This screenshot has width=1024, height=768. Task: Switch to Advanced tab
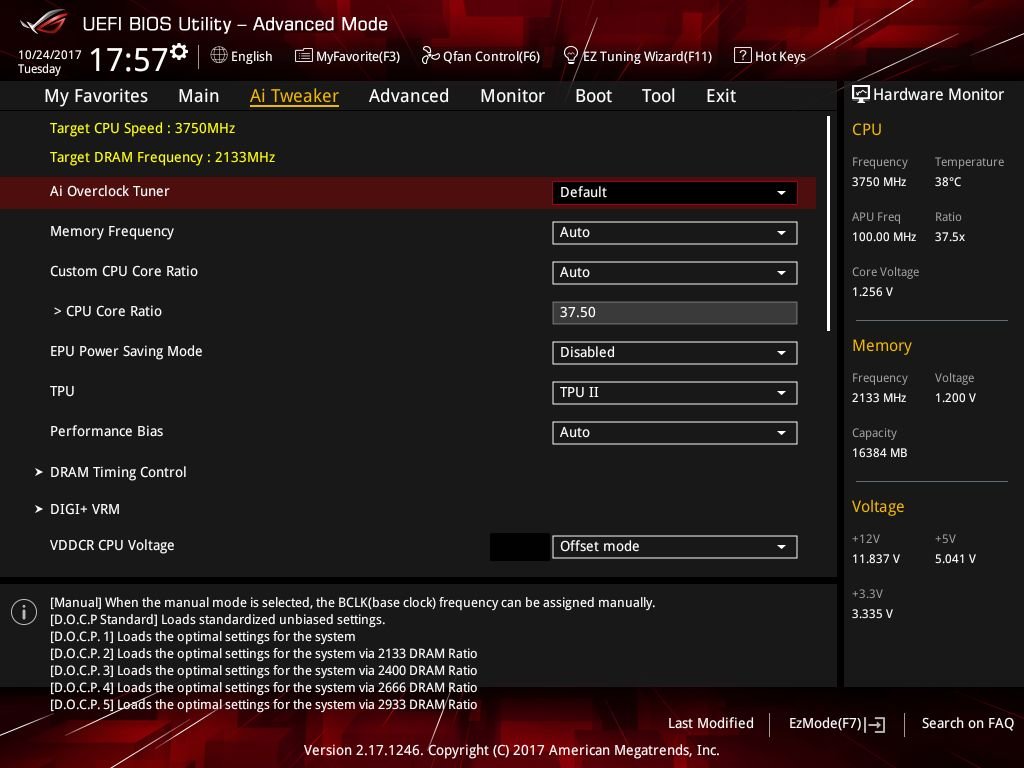coord(409,96)
